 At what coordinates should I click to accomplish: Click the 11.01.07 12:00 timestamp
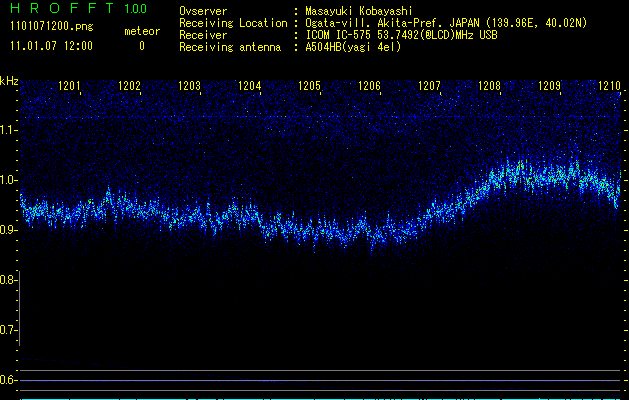coord(50,46)
